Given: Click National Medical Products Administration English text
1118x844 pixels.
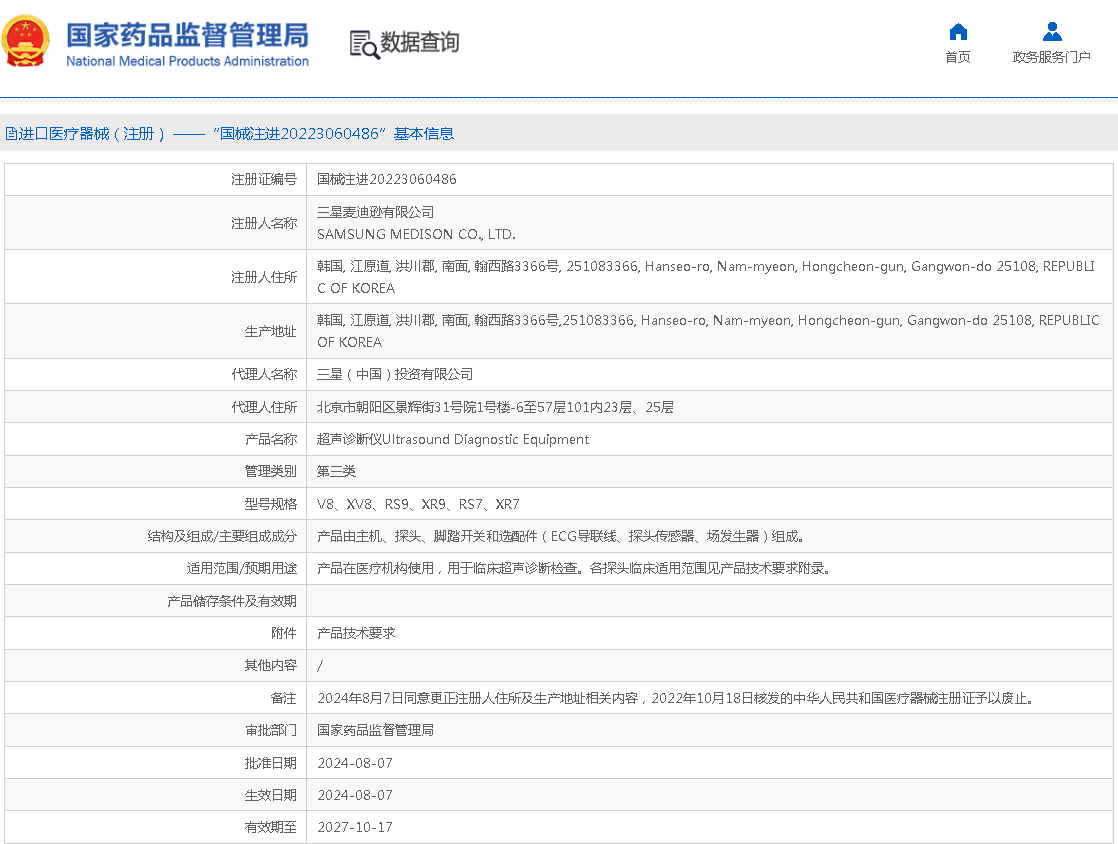Looking at the screenshot, I should 187,62.
